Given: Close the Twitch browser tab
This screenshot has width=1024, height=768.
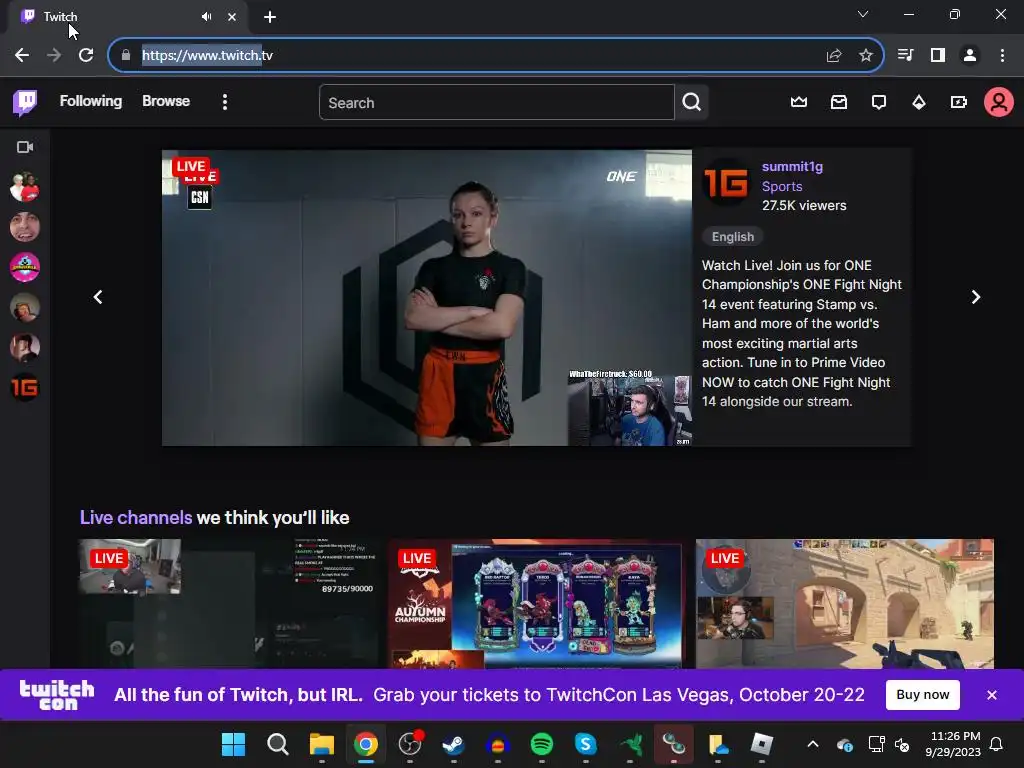Looking at the screenshot, I should coord(232,17).
